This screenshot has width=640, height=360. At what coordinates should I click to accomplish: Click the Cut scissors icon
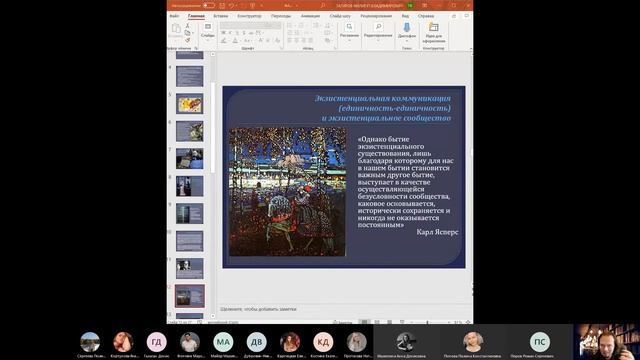pyautogui.click(x=187, y=26)
